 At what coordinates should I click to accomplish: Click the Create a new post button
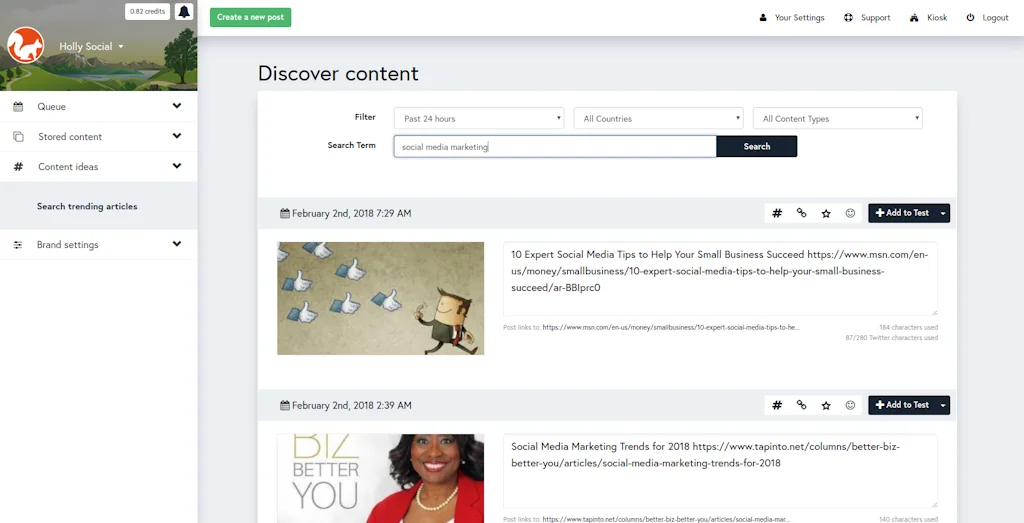coord(250,17)
